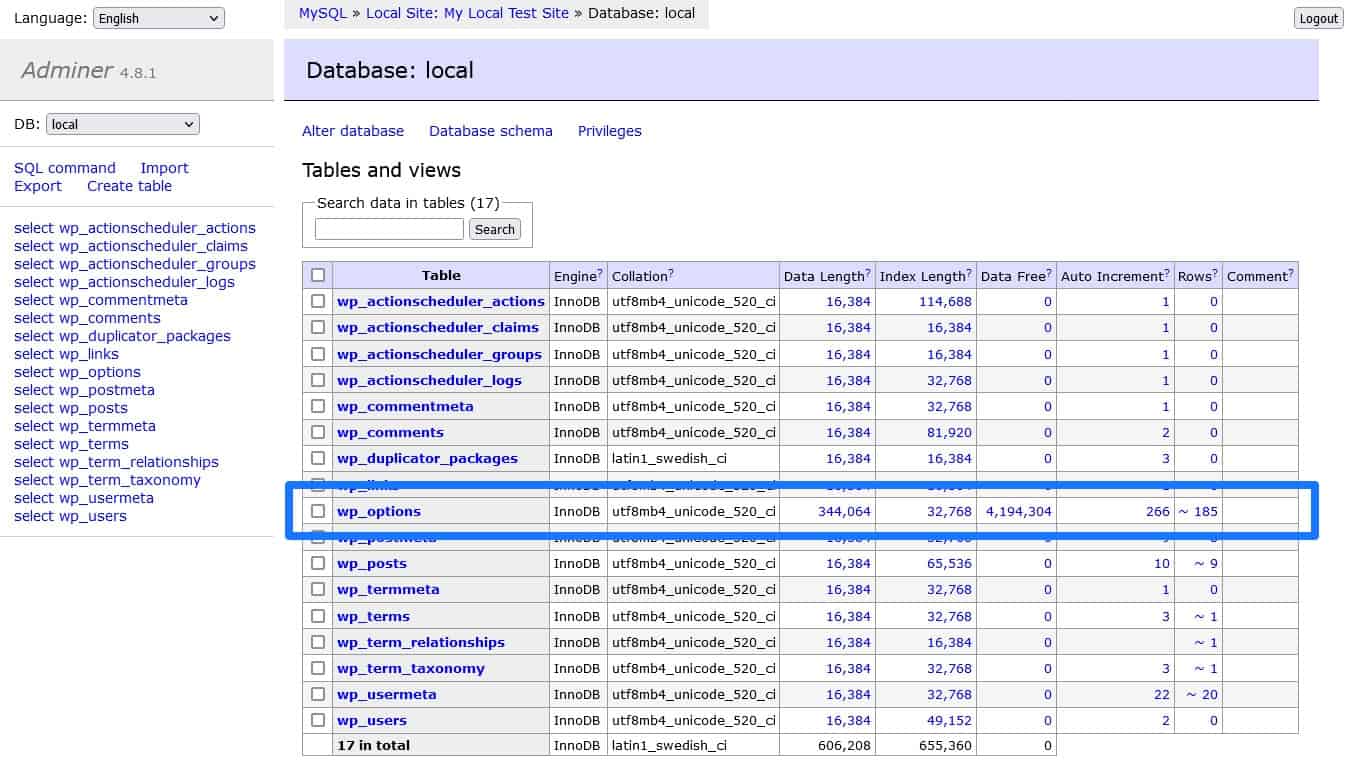This screenshot has width=1364, height=772.
Task: Click sidebar select wp_links
Action: 66,354
